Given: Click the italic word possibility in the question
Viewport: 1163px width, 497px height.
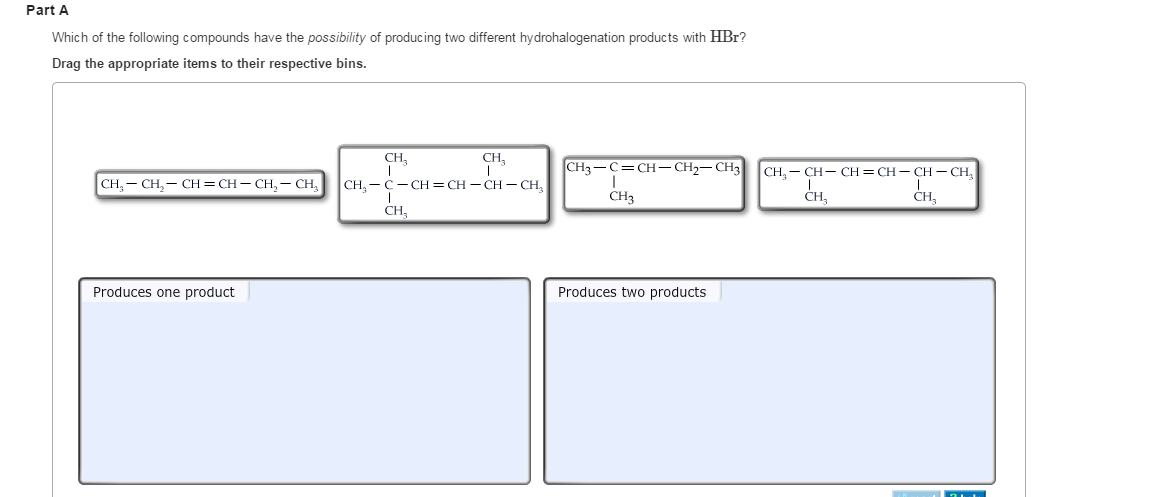Looking at the screenshot, I should (x=337, y=38).
